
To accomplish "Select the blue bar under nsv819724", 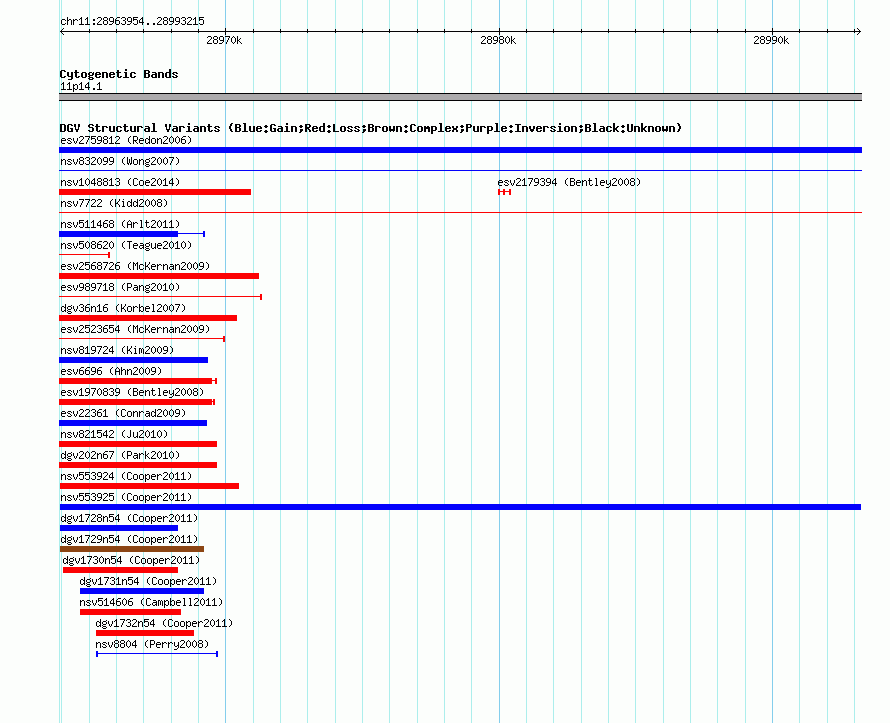I will point(133,360).
